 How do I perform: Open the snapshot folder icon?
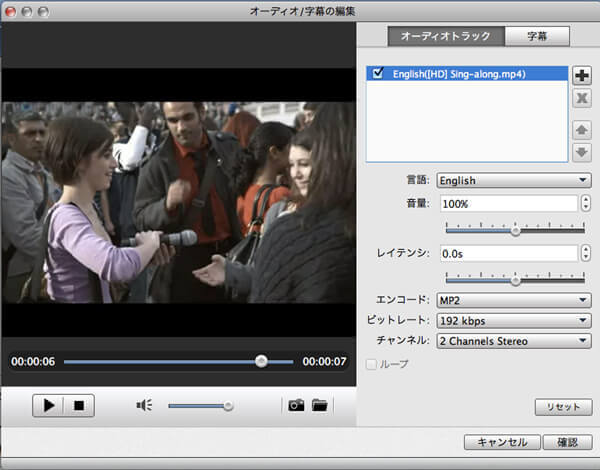pos(319,405)
